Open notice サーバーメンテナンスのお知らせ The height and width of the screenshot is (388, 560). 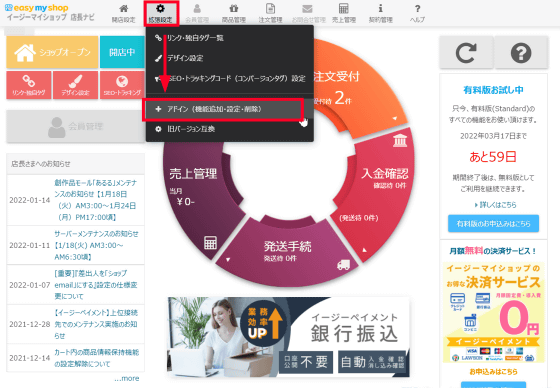tap(96, 245)
